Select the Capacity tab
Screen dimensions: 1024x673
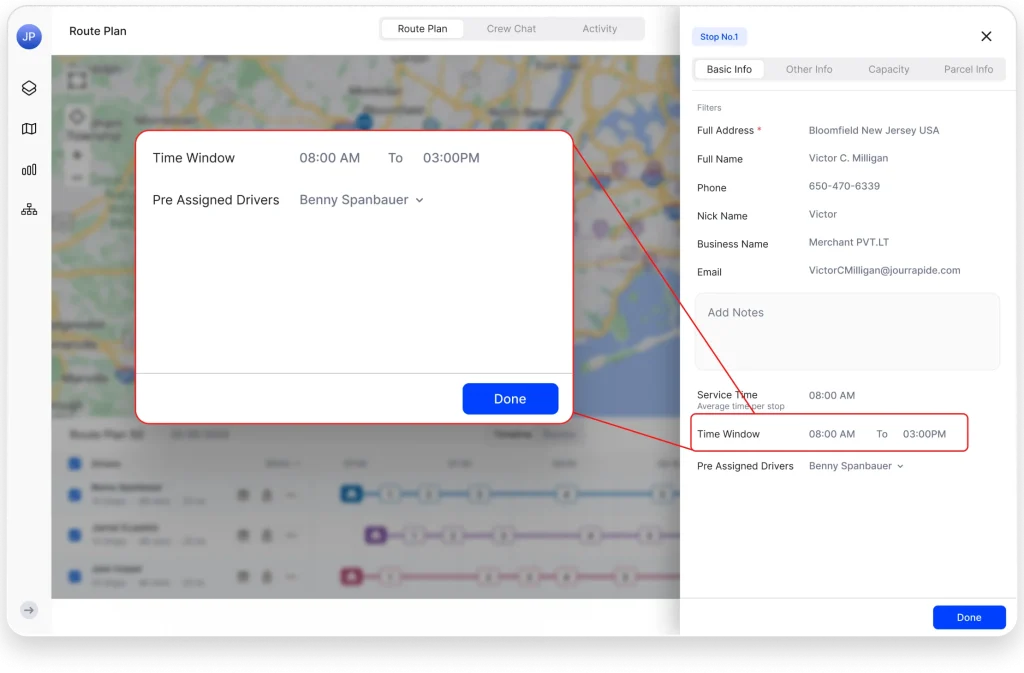[888, 69]
